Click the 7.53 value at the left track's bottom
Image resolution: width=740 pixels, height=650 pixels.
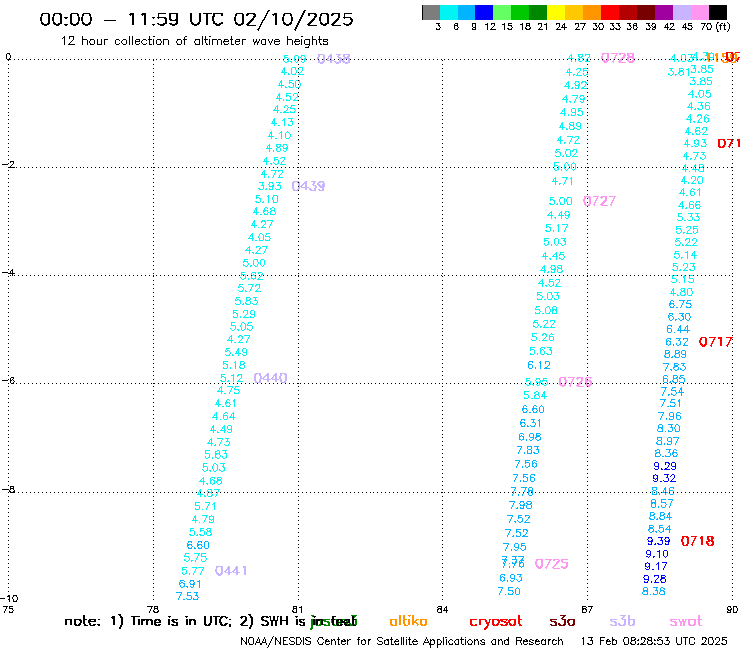tap(187, 597)
